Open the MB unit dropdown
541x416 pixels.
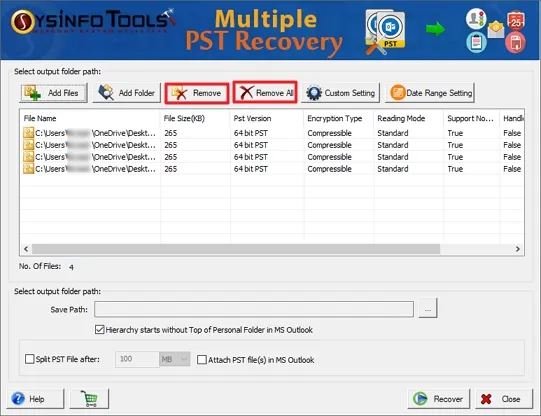click(175, 359)
